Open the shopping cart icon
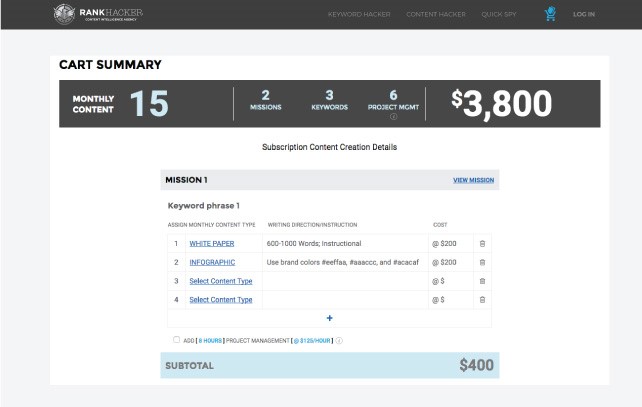 550,14
